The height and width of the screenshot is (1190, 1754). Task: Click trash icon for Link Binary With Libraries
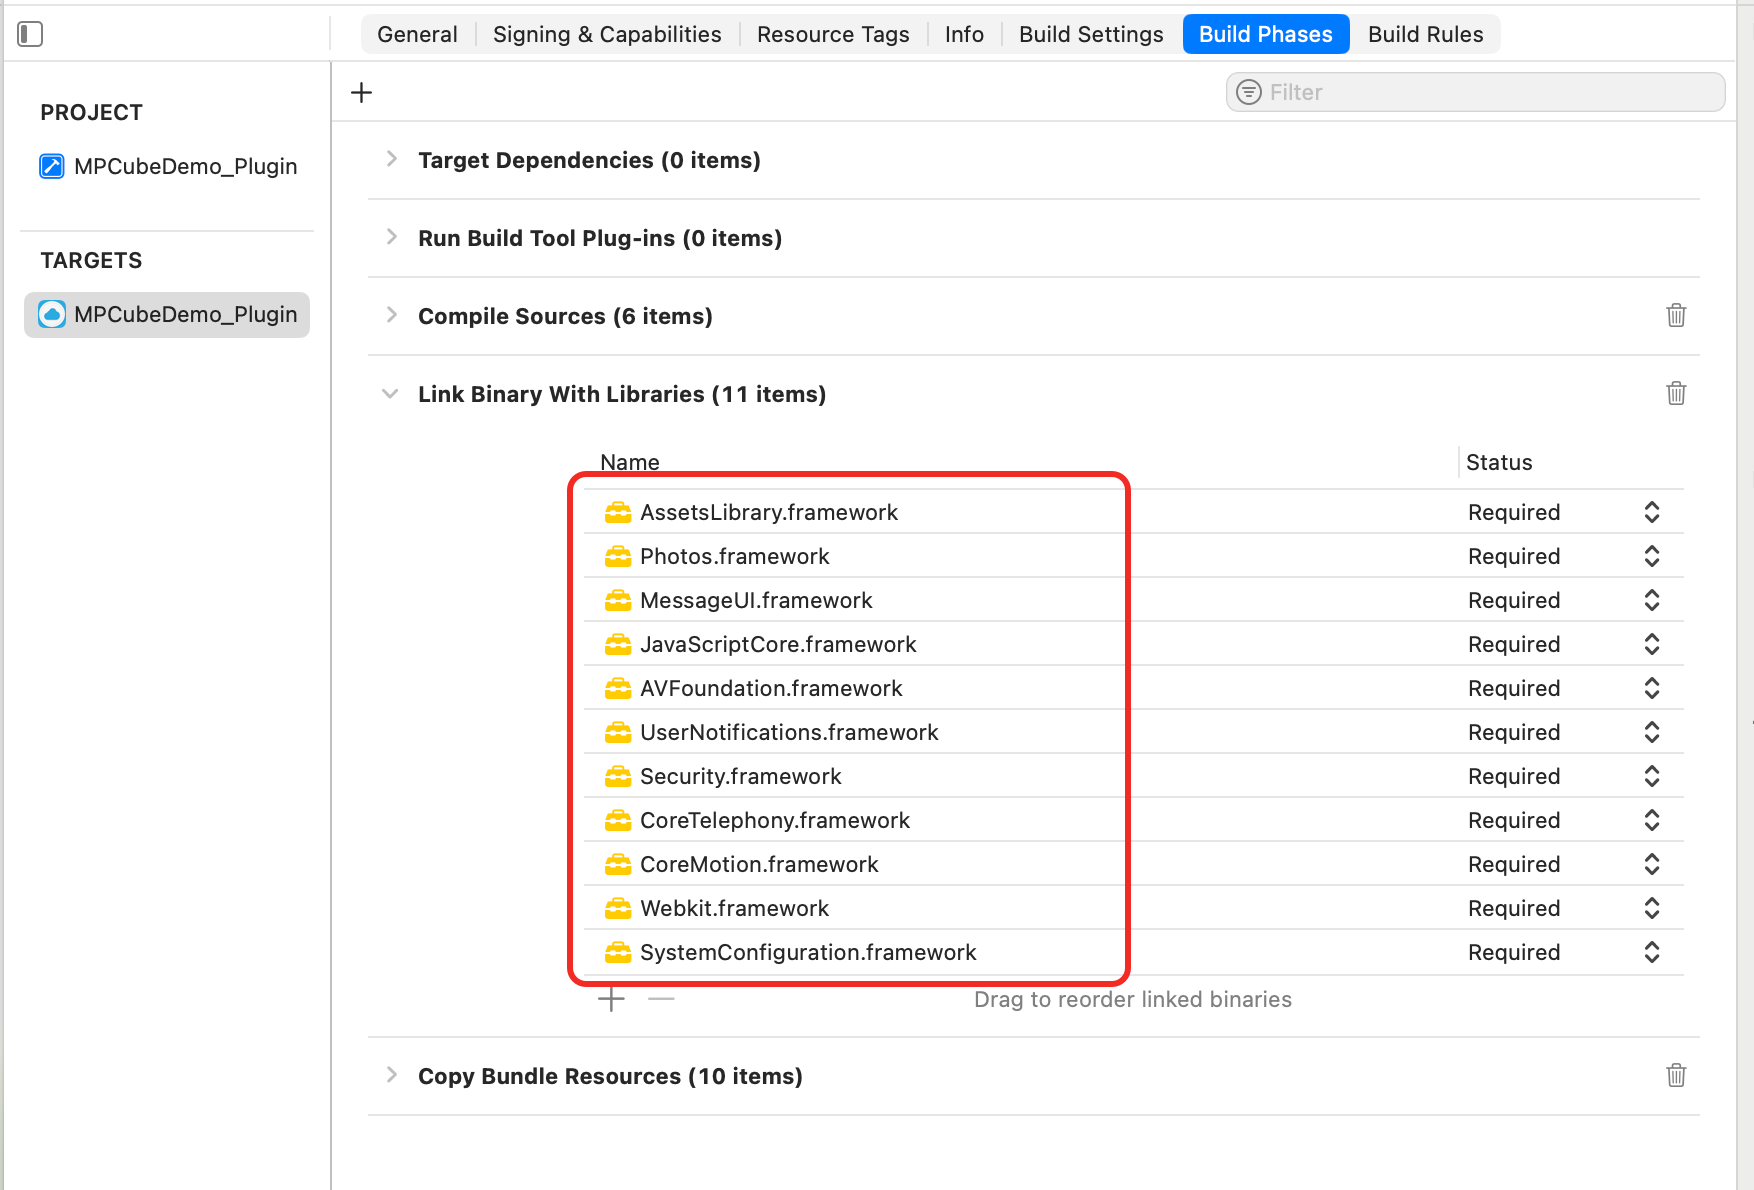[1676, 393]
